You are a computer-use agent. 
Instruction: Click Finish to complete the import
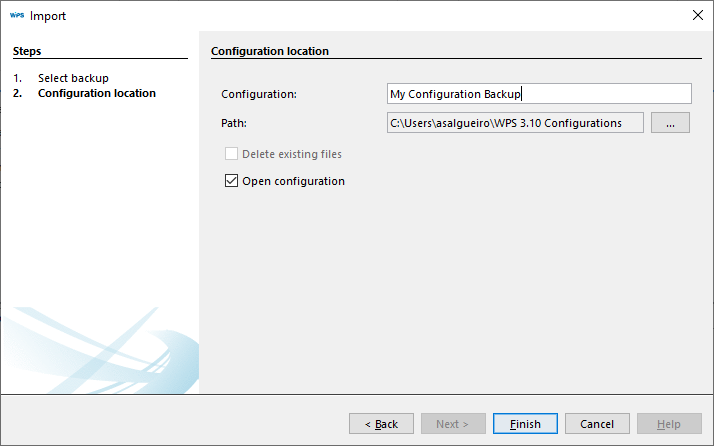(x=525, y=424)
